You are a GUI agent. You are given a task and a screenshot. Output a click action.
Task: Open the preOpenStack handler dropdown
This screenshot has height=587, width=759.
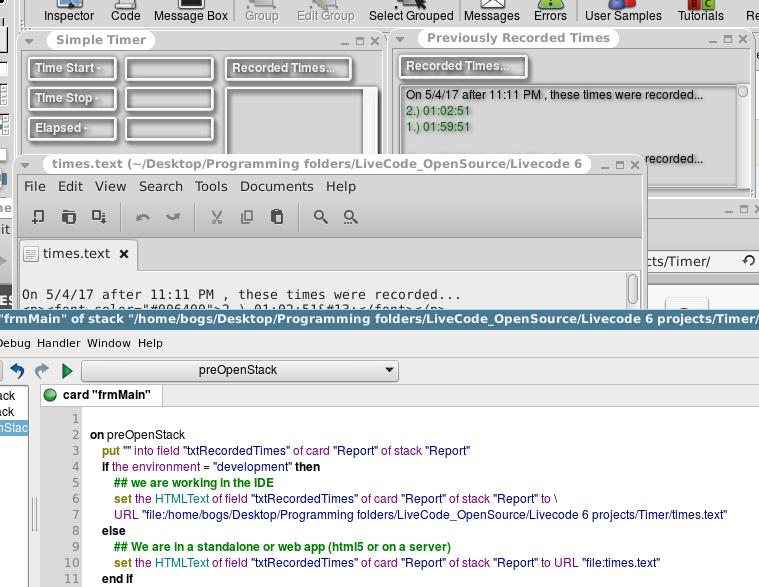coord(240,370)
